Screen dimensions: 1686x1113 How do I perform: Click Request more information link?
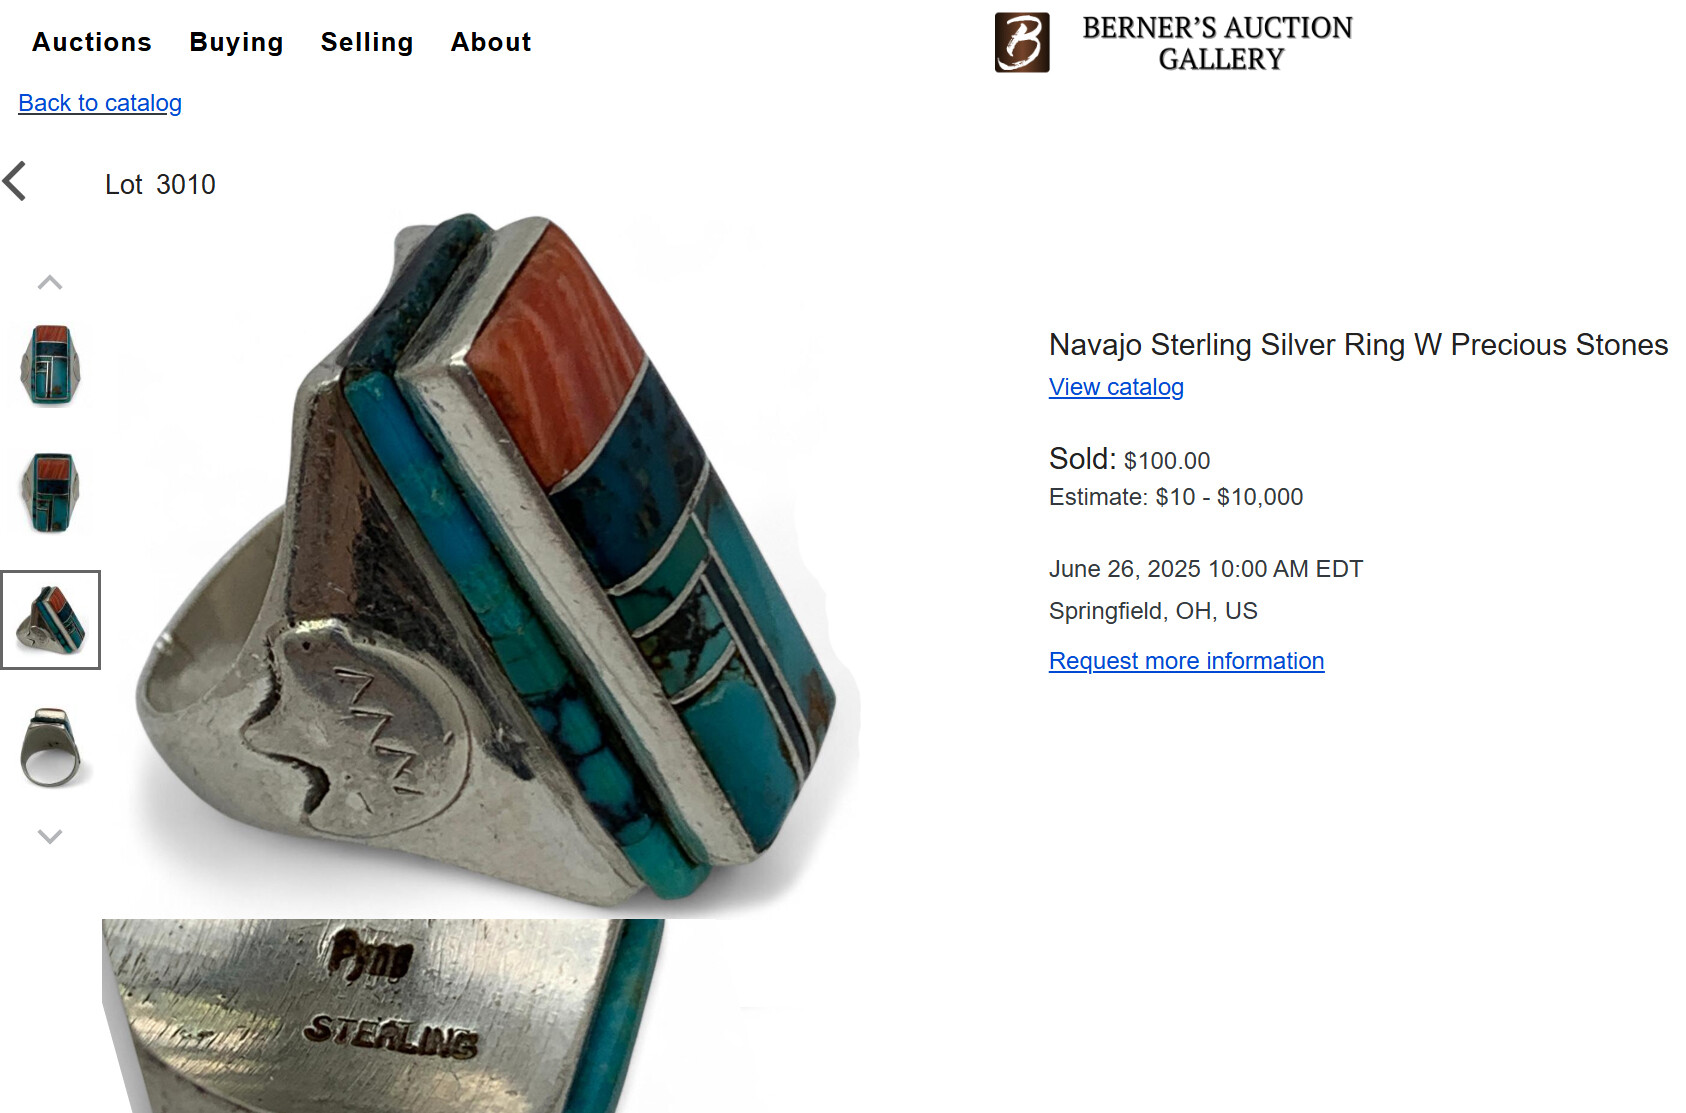tap(1186, 661)
